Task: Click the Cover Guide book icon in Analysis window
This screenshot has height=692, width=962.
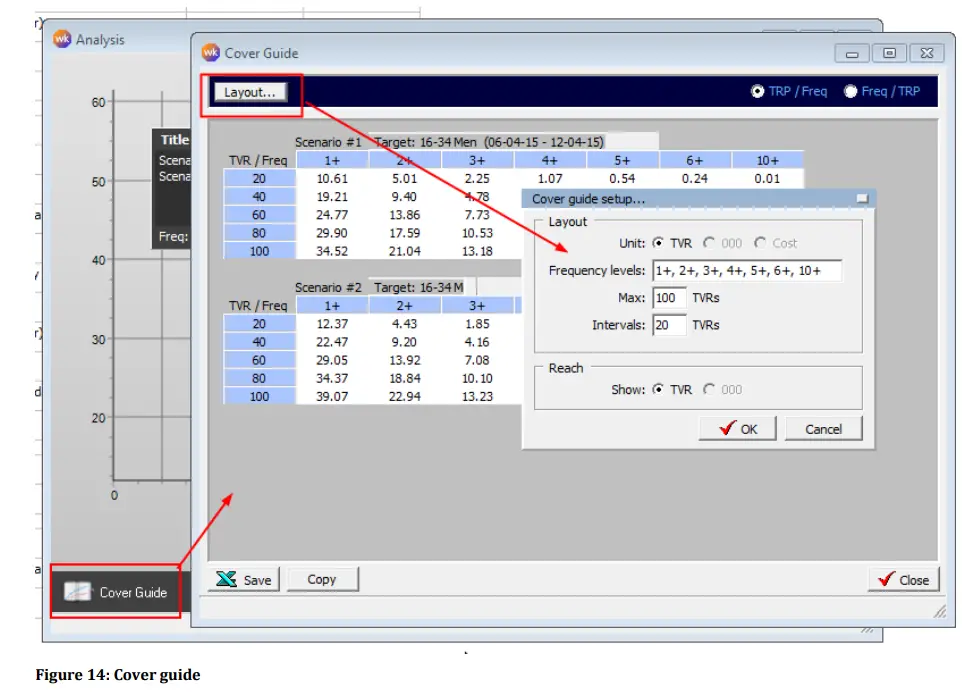Action: coord(78,591)
